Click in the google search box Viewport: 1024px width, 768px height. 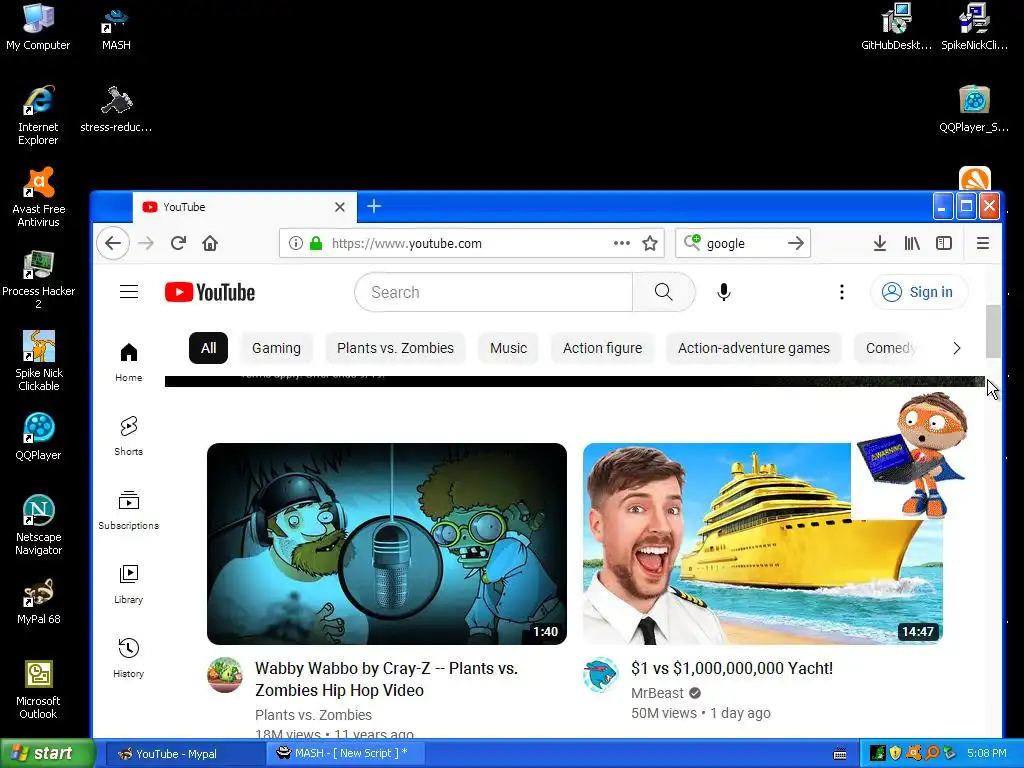[743, 244]
